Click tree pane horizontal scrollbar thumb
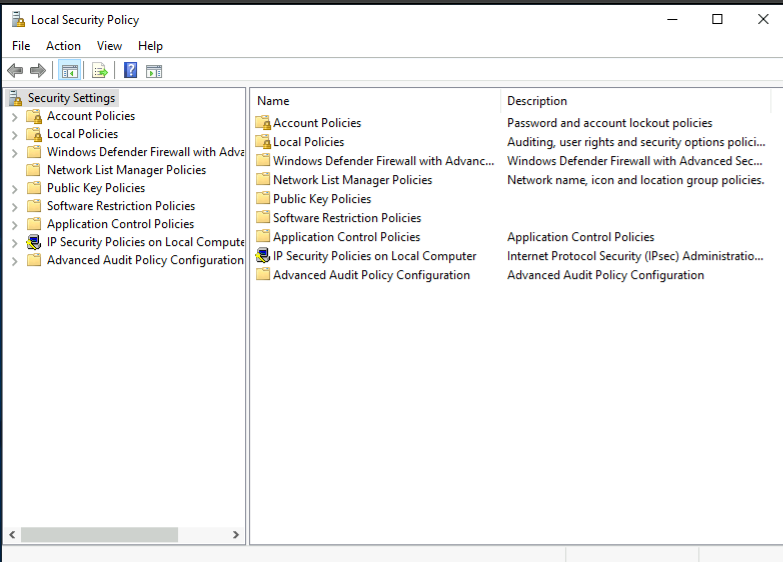 coord(99,535)
